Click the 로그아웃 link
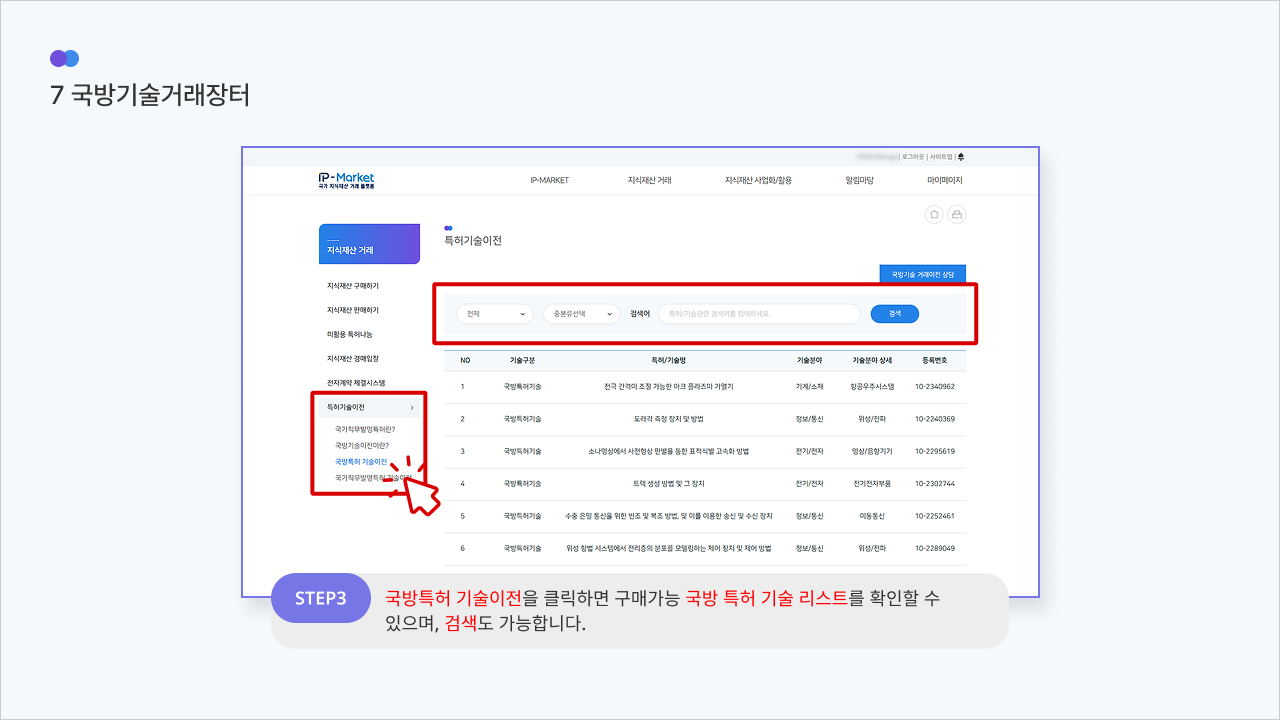Image resolution: width=1280 pixels, height=720 pixels. 912,157
